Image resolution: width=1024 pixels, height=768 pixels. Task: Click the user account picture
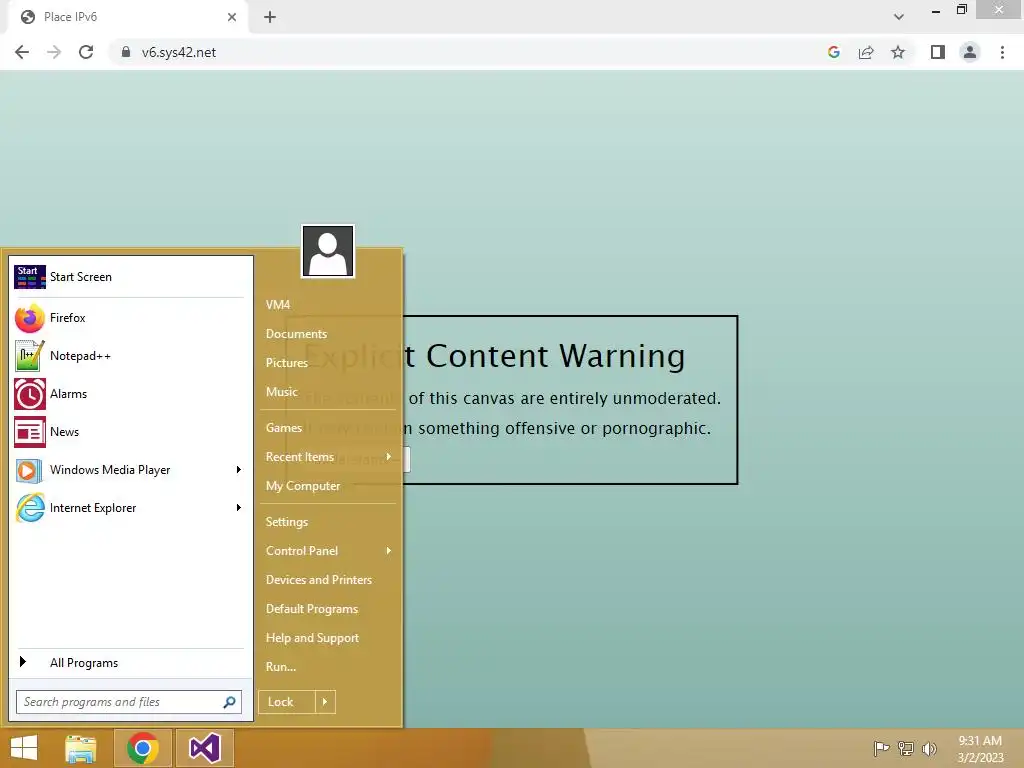click(x=328, y=251)
